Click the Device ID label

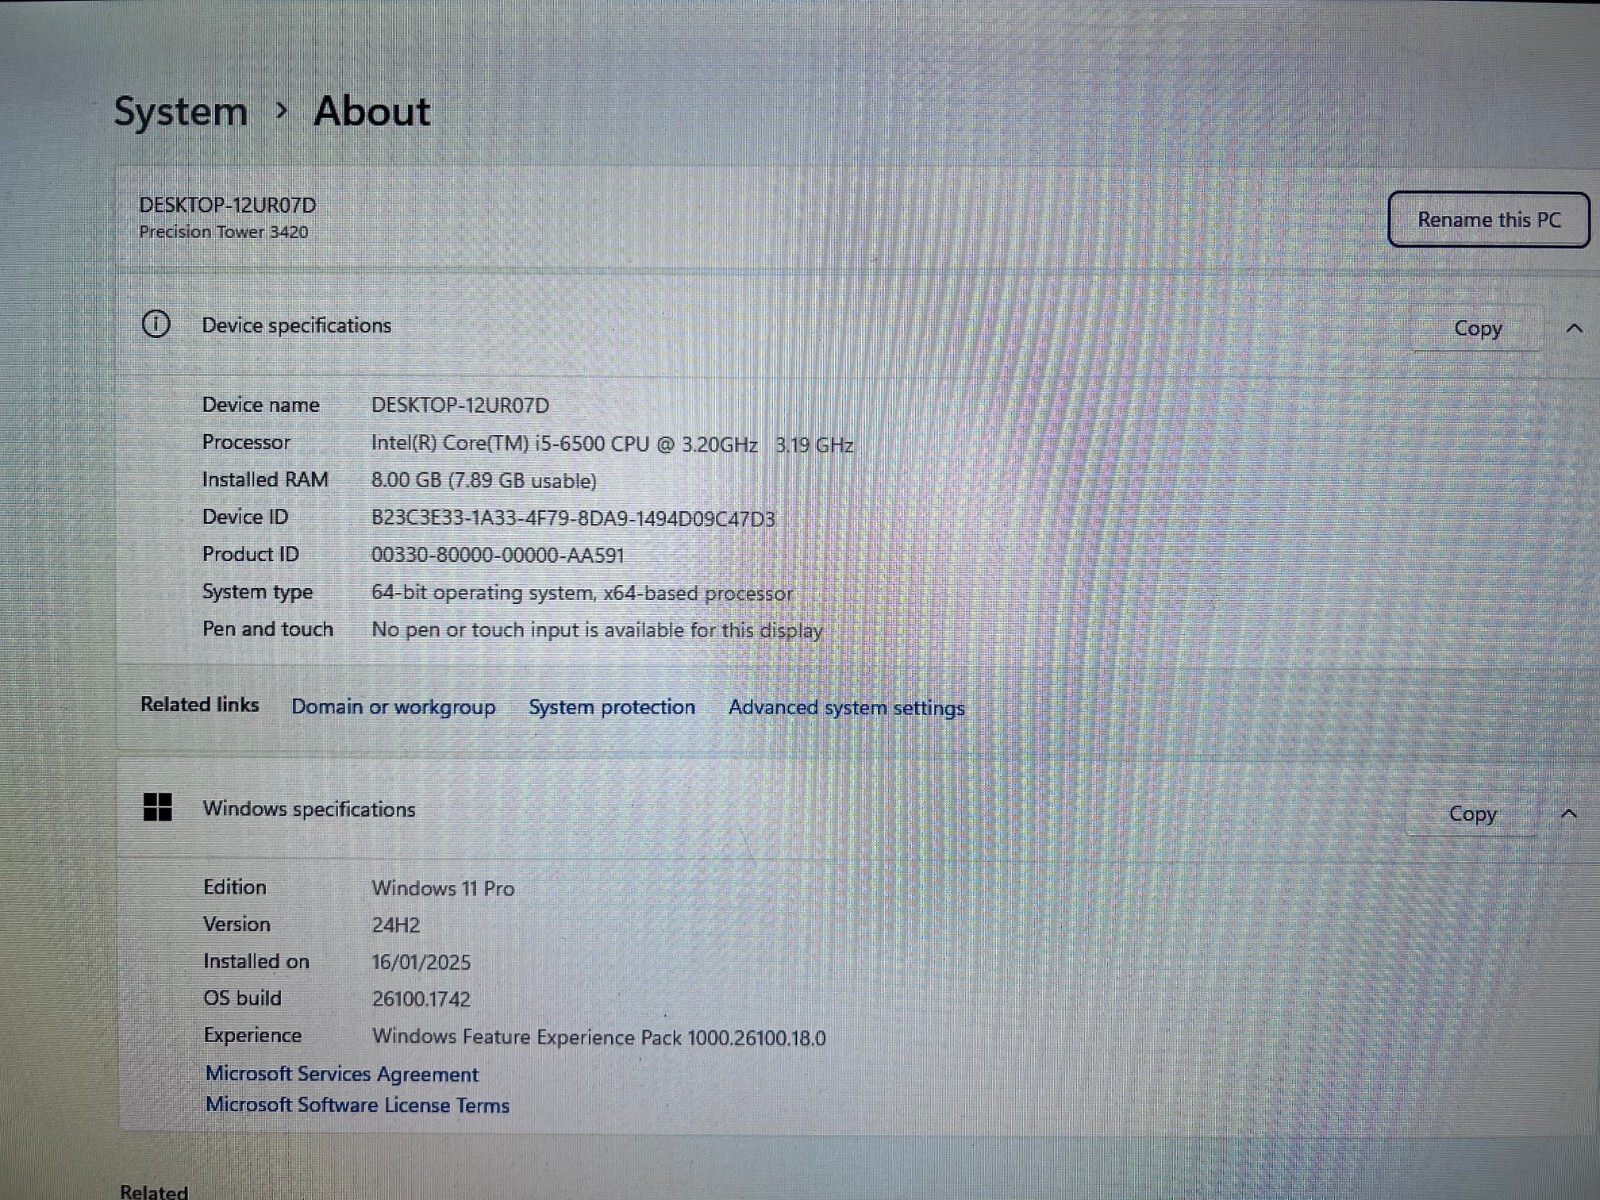245,517
